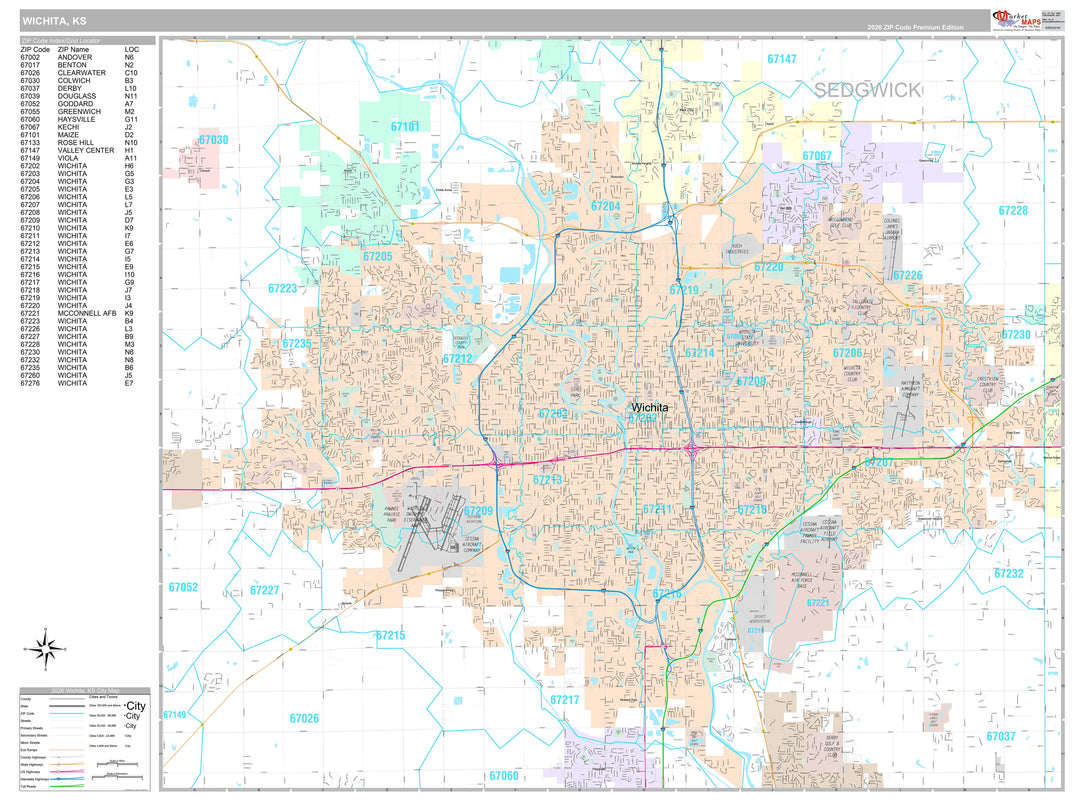This screenshot has width=1080, height=802.
Task: Click the 67205 ZIP label on map
Action: [x=377, y=256]
